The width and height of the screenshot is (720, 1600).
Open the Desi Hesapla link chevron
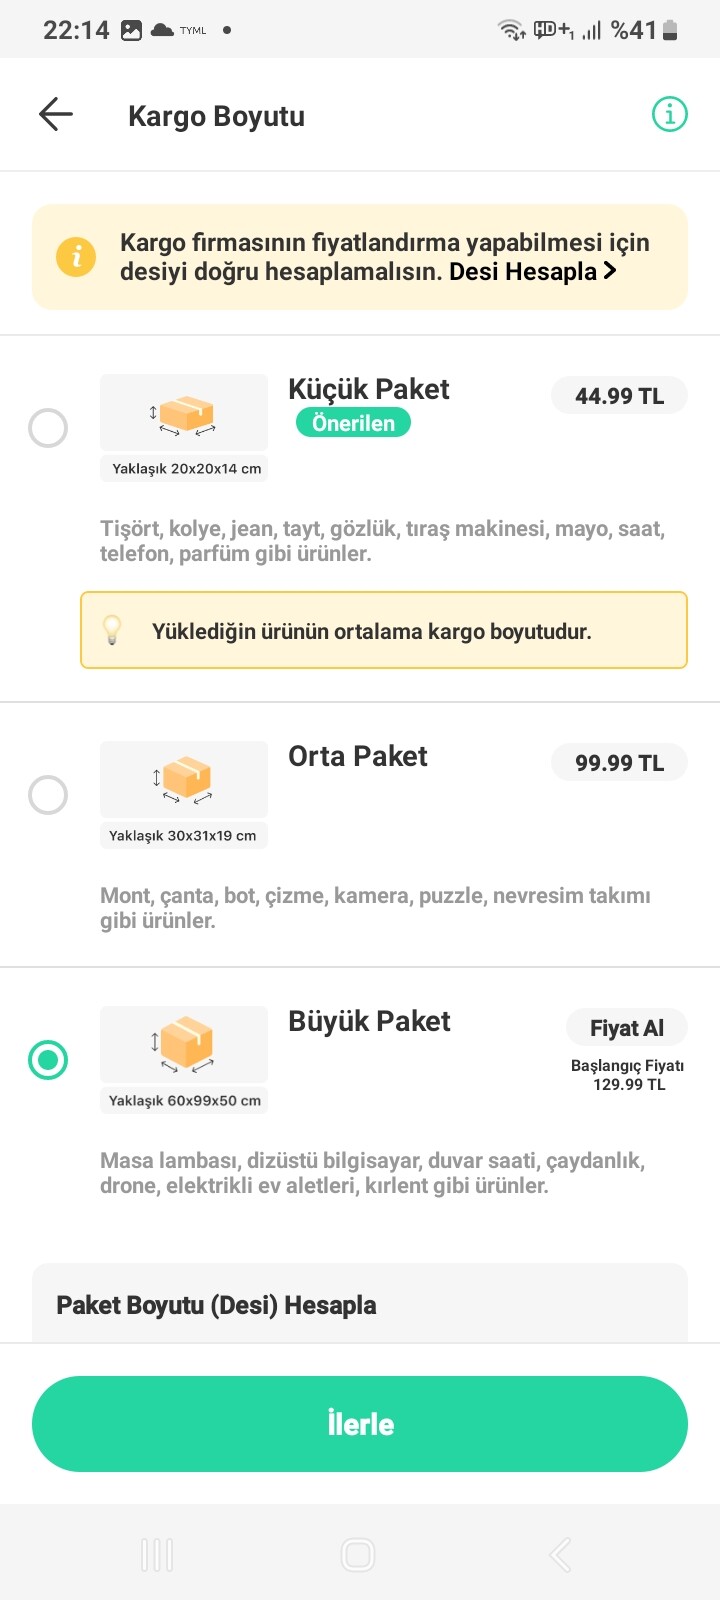click(x=609, y=271)
